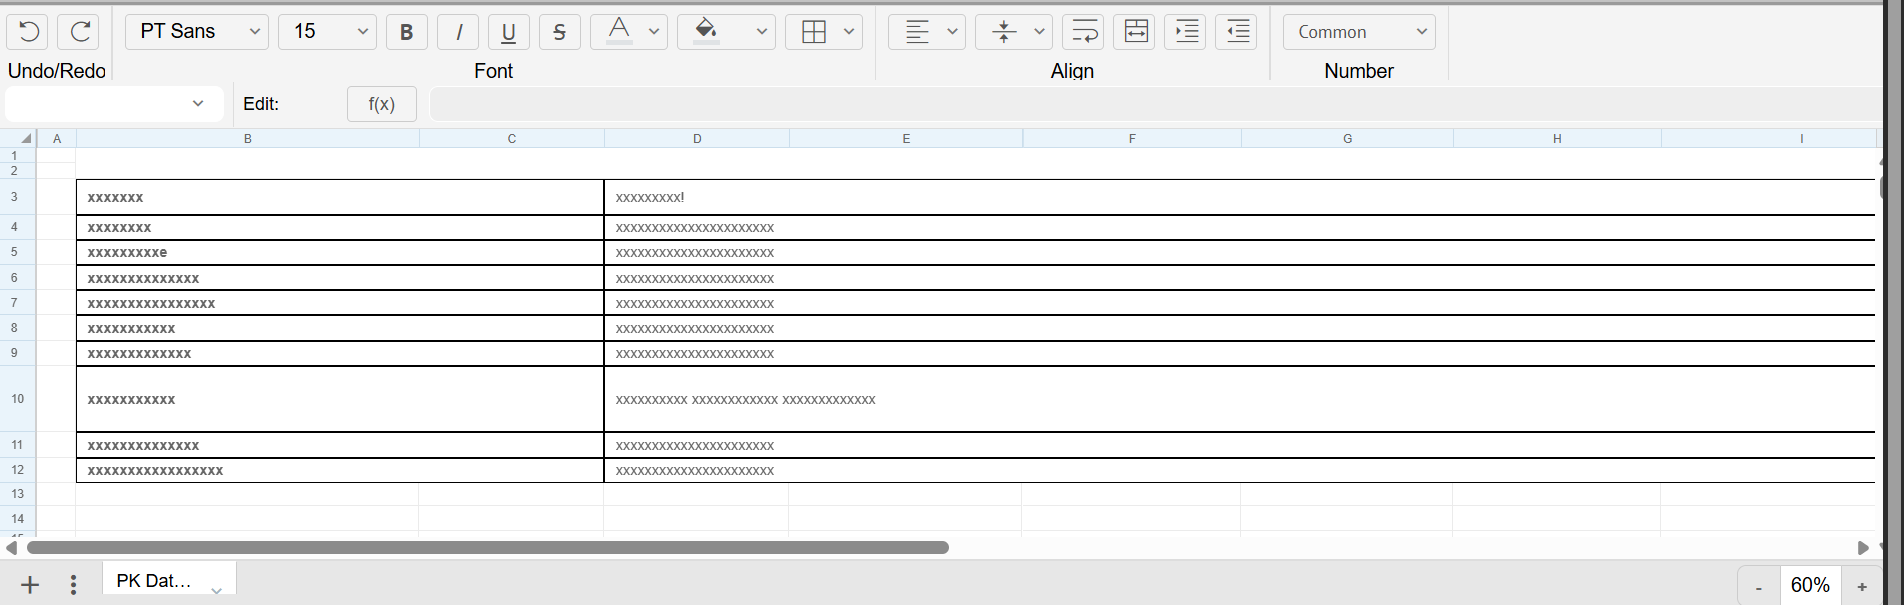Viewport: 1904px width, 605px height.
Task: Open the fill color bucket picker
Action: (x=706, y=32)
